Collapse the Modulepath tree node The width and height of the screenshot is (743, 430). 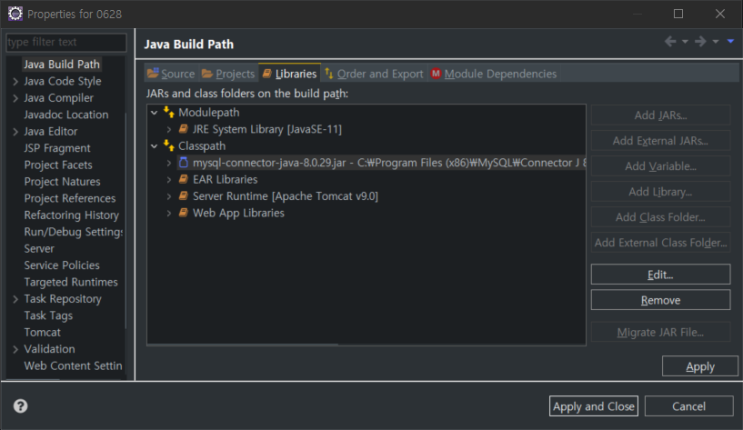point(154,113)
